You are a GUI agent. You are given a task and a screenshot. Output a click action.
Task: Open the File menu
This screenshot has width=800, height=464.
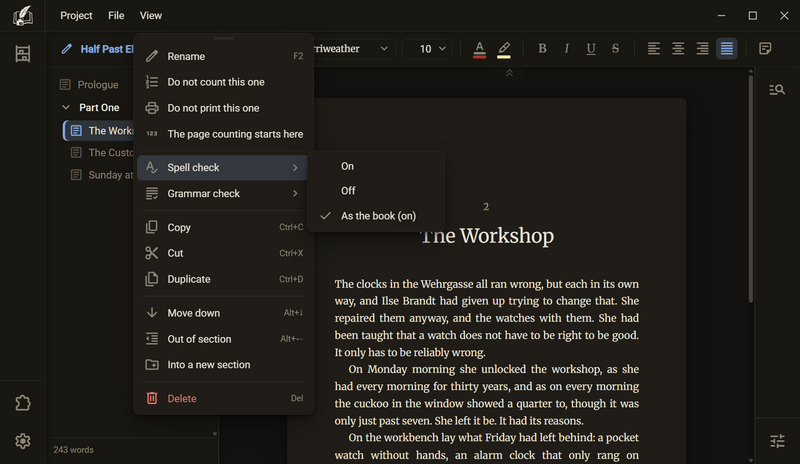coord(116,15)
